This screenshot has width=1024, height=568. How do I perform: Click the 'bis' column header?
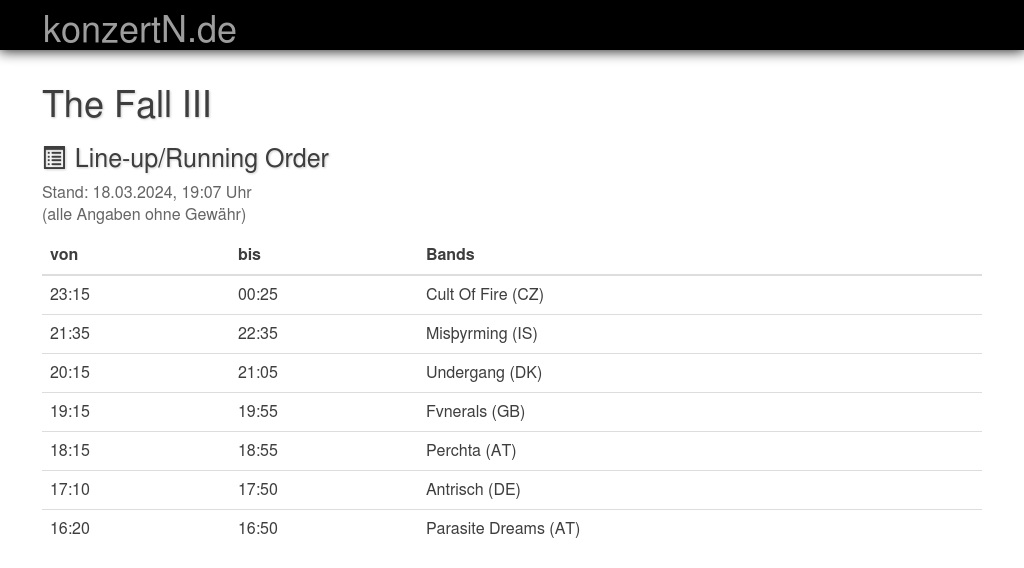click(x=249, y=254)
